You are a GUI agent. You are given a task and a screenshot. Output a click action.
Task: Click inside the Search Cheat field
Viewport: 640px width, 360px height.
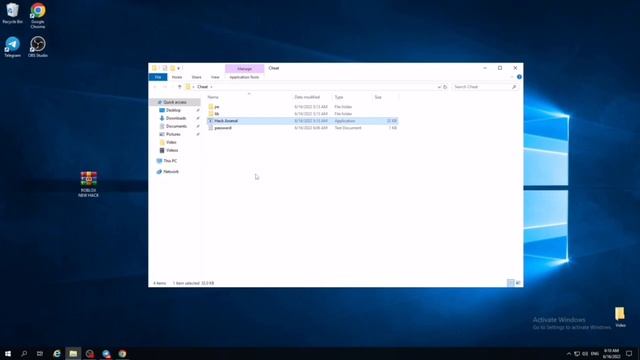tap(482, 87)
